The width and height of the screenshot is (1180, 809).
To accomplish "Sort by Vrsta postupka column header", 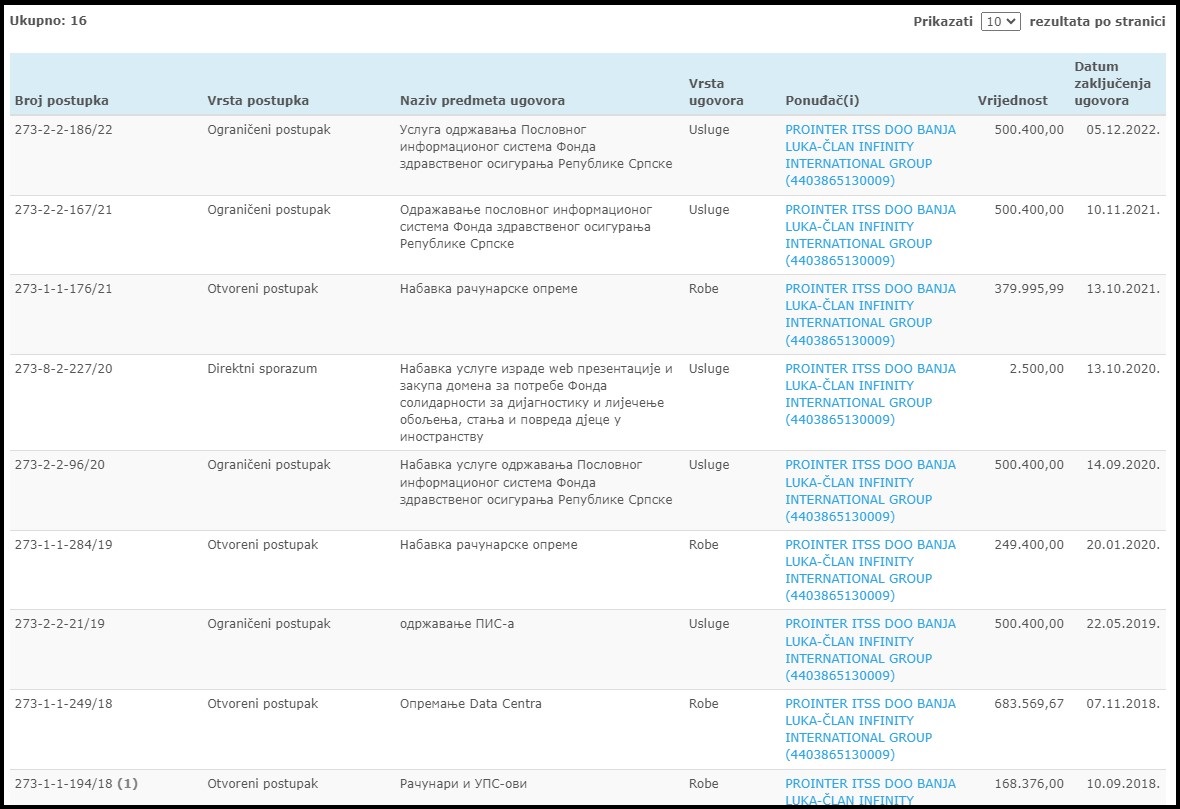I will coord(258,100).
